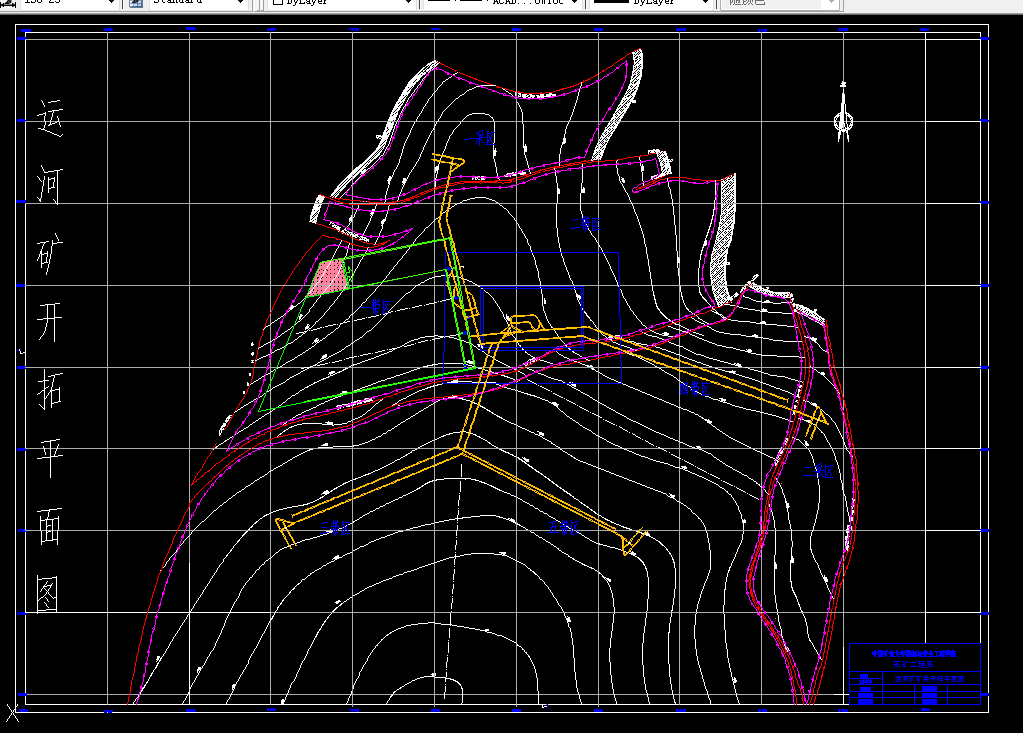Select the blue label 二采区
The height and width of the screenshot is (733, 1023).
coord(818,471)
